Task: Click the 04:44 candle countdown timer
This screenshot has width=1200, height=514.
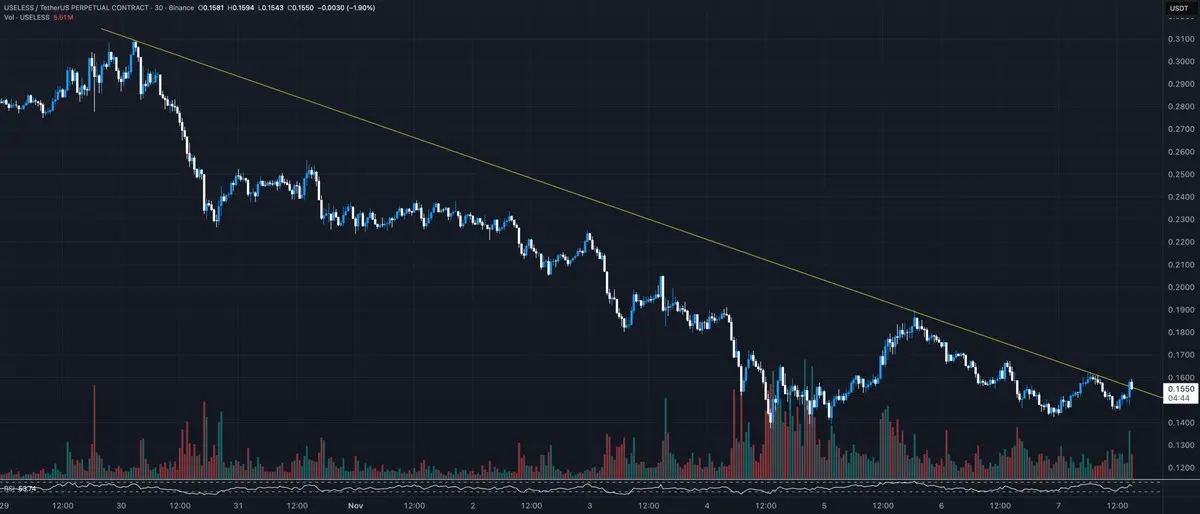Action: tap(1180, 398)
